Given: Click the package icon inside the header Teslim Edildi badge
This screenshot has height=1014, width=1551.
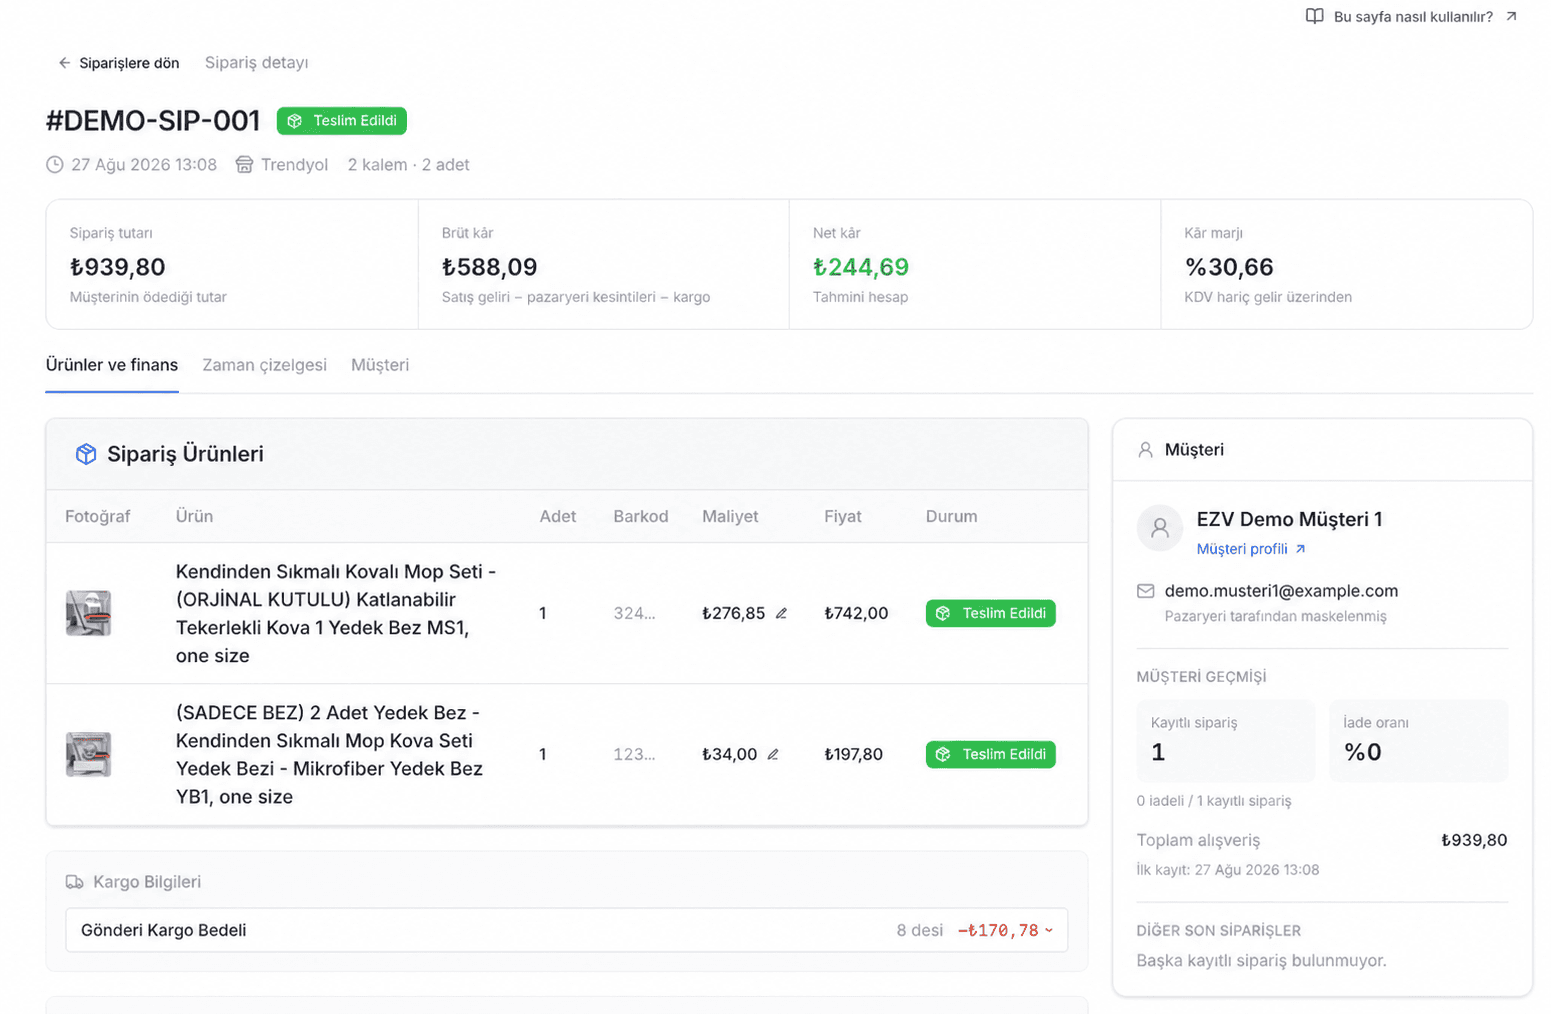Looking at the screenshot, I should point(295,121).
